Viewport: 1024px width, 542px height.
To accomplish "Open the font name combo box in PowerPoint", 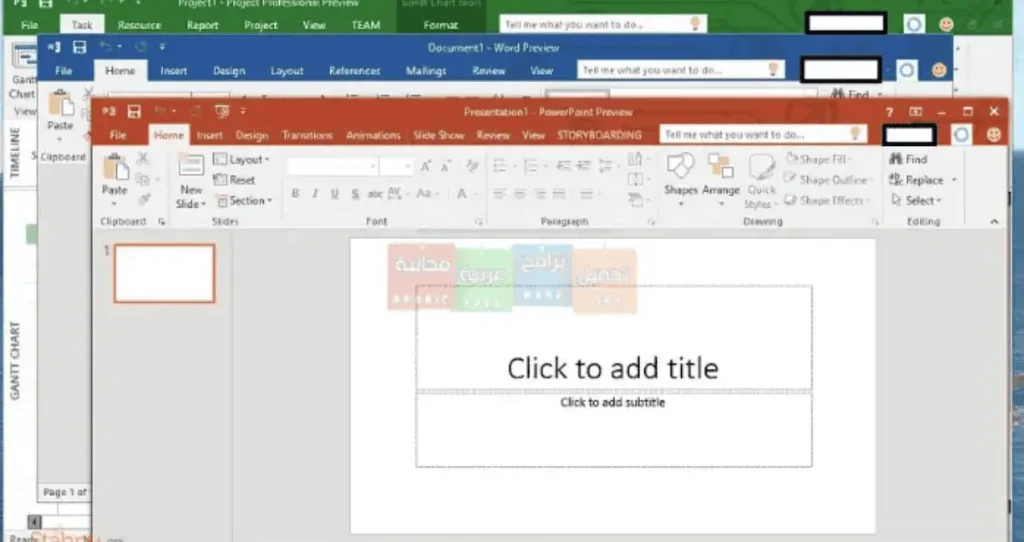I will 332,167.
